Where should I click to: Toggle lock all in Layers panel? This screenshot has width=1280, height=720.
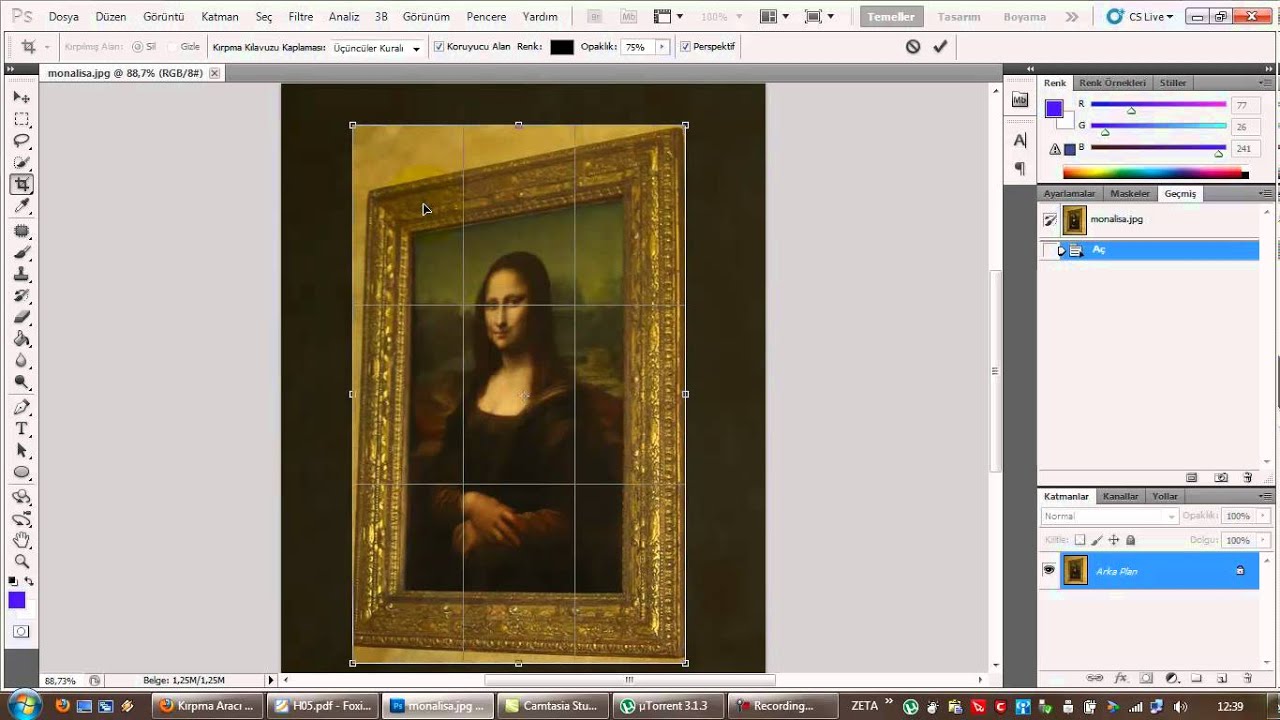click(x=1131, y=540)
